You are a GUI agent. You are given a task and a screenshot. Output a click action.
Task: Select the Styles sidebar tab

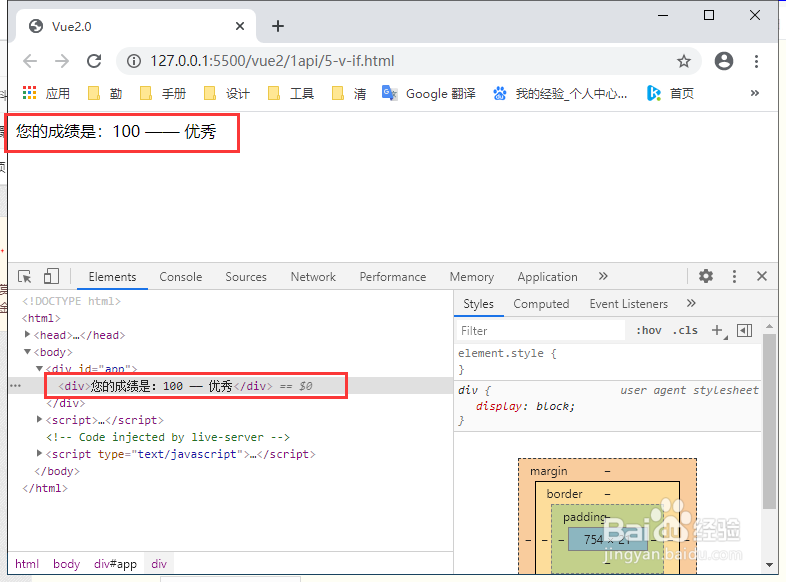pyautogui.click(x=478, y=304)
